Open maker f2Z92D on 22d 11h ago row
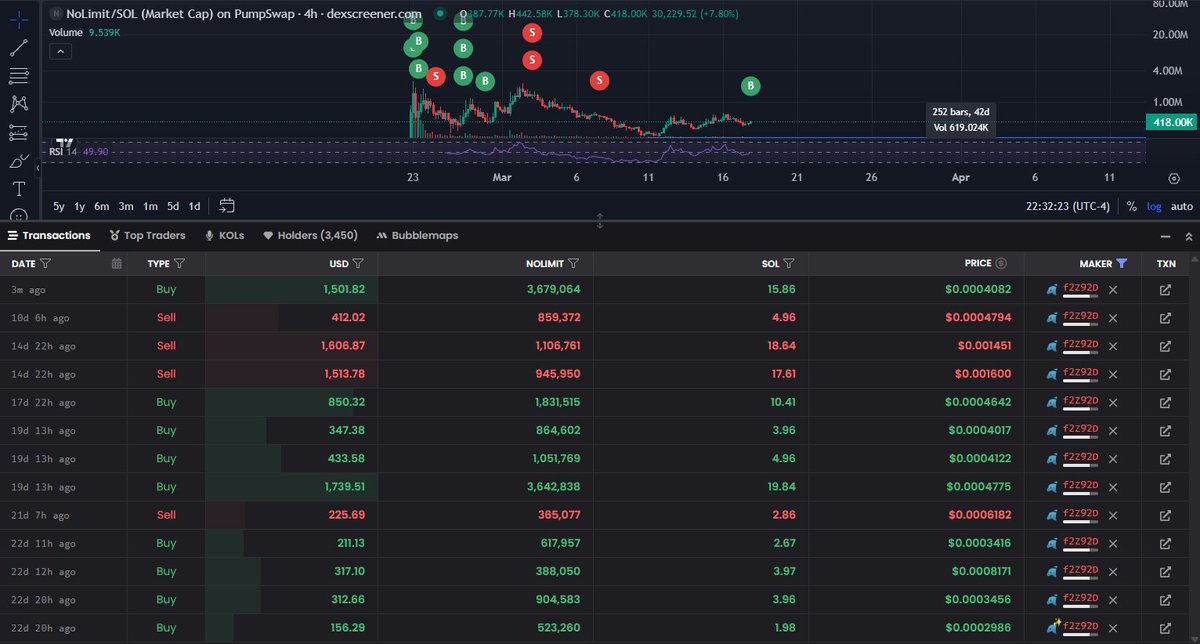This screenshot has height=644, width=1200. (1080, 542)
